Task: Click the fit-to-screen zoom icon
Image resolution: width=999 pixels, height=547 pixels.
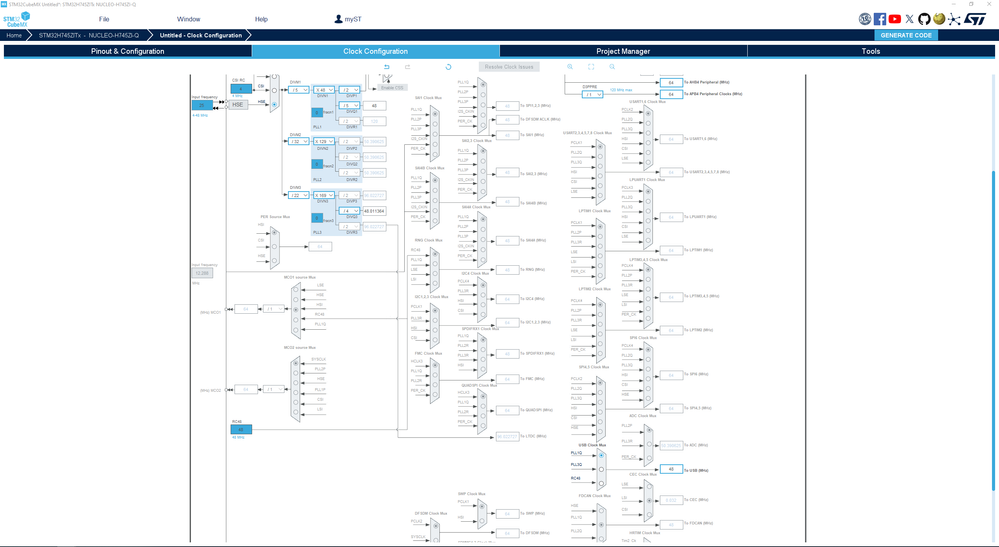Action: pyautogui.click(x=591, y=67)
